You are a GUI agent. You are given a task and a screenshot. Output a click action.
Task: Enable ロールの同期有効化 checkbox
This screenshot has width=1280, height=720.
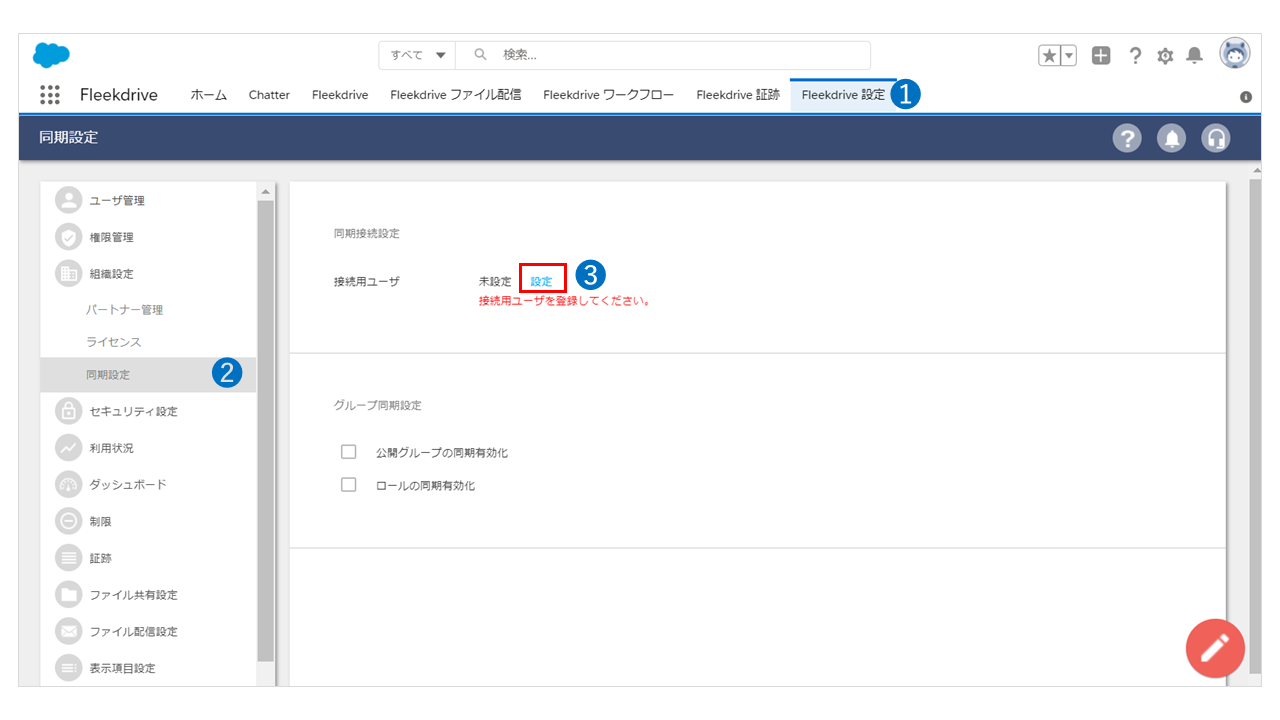349,485
